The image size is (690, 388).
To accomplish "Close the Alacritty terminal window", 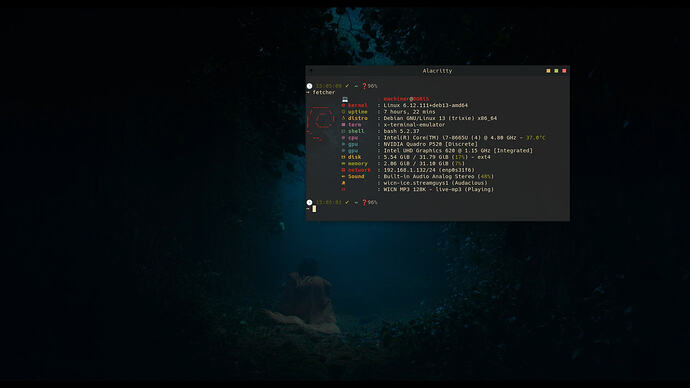I will (x=564, y=71).
